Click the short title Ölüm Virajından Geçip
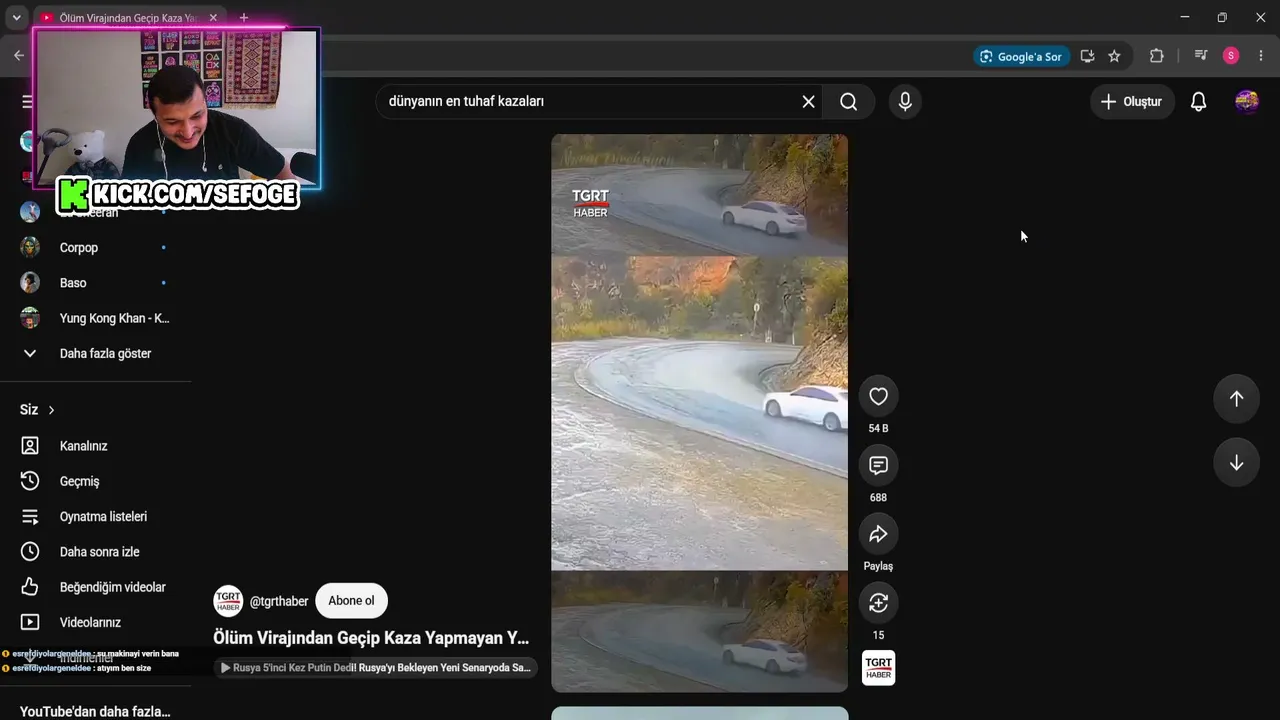This screenshot has width=1280, height=720. coord(371,638)
